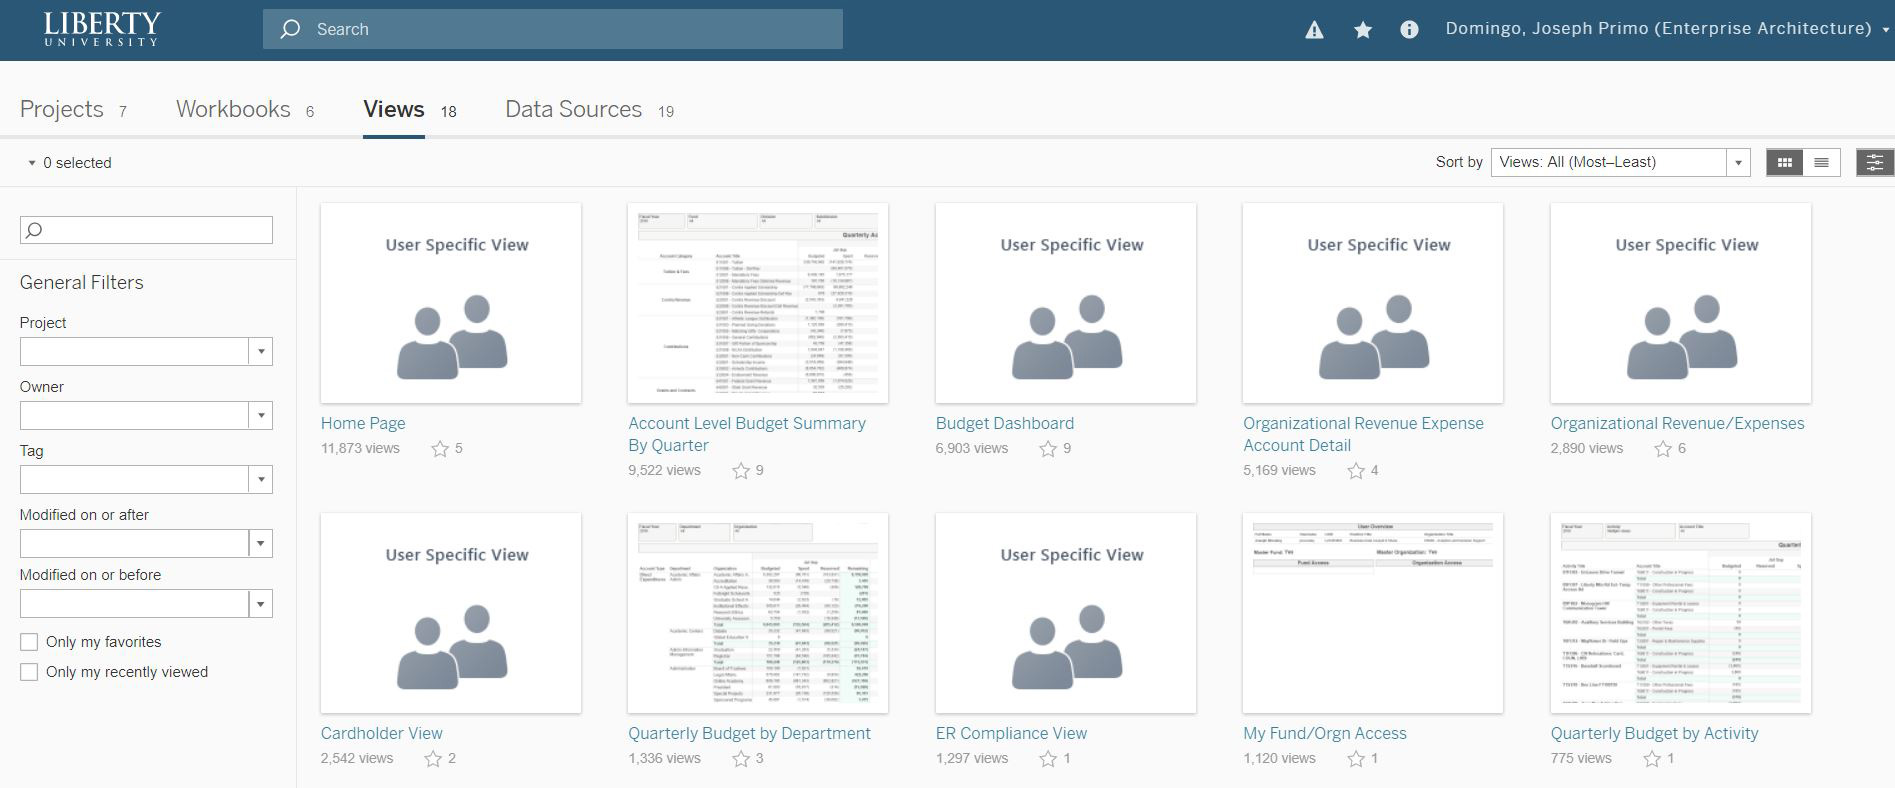This screenshot has width=1895, height=788.
Task: Click Quarterly Budget by Activity thumbnail
Action: (1681, 614)
